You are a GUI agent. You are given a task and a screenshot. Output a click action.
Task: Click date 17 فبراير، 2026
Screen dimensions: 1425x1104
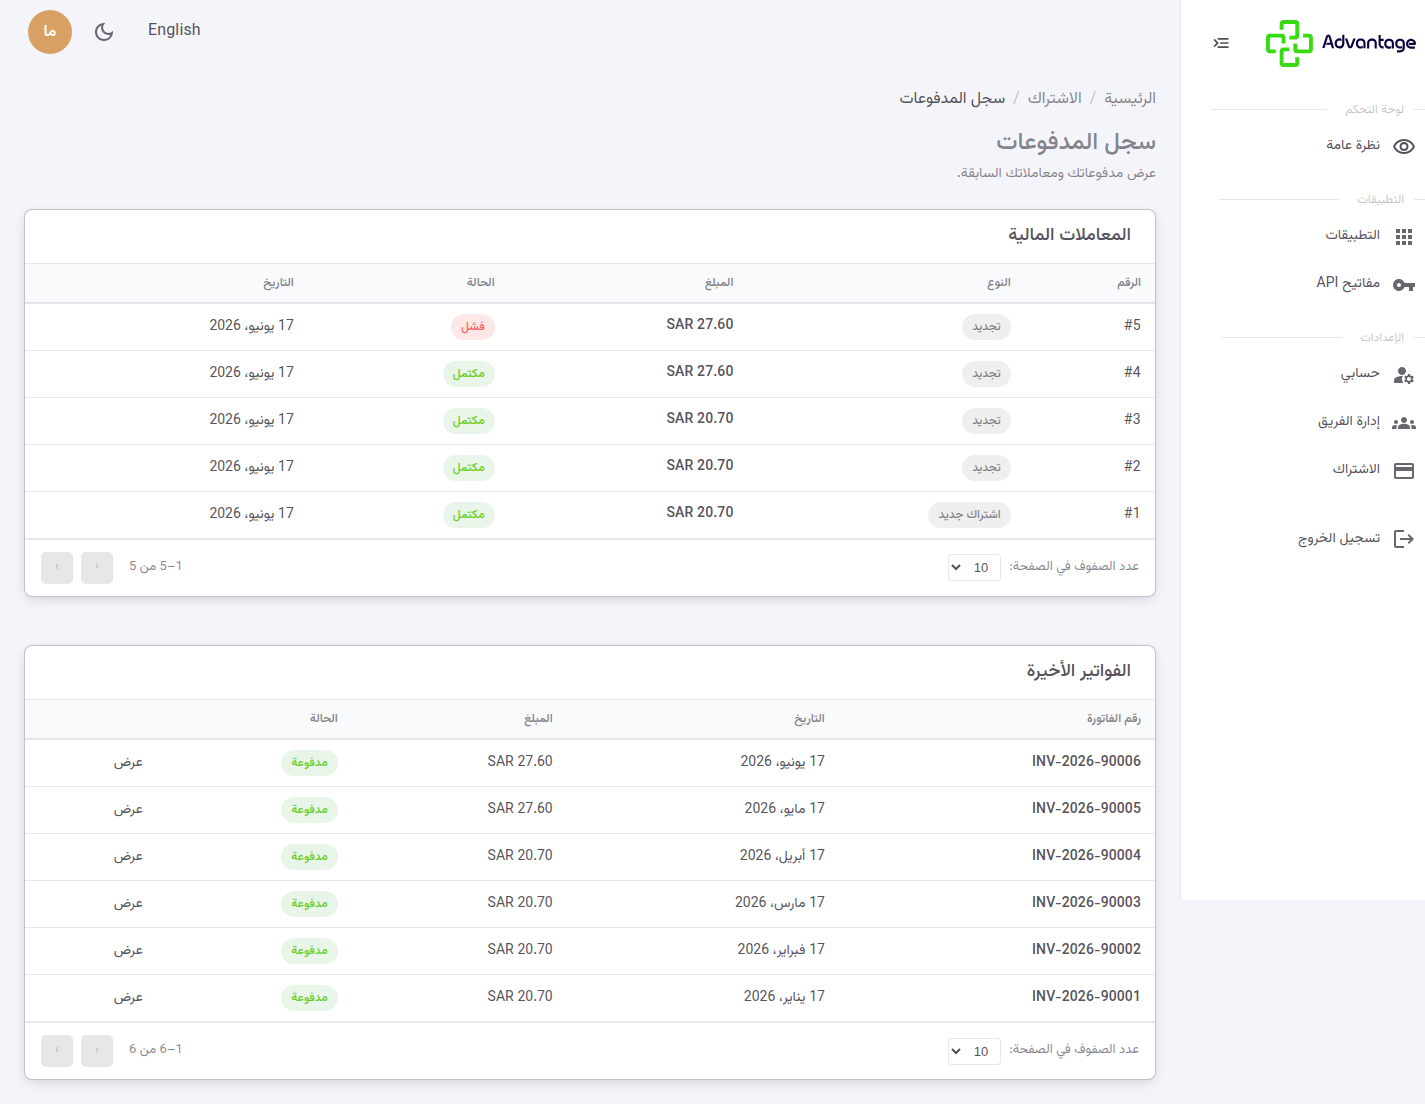[x=781, y=949]
